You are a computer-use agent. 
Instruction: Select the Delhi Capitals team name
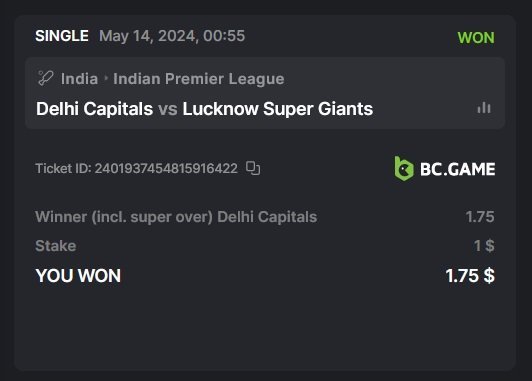95,109
